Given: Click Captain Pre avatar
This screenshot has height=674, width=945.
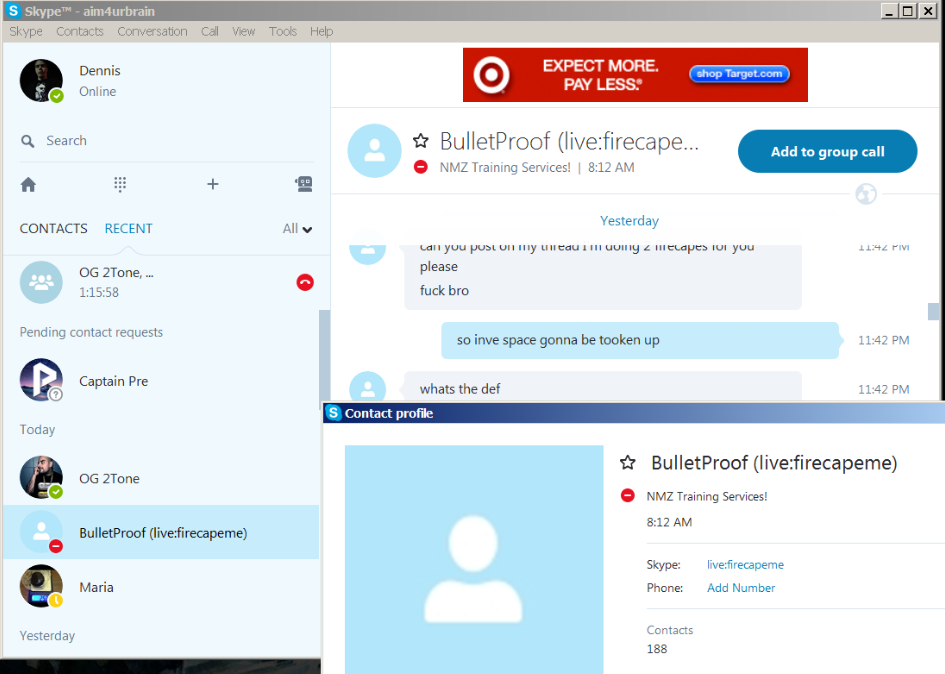Looking at the screenshot, I should click(41, 380).
